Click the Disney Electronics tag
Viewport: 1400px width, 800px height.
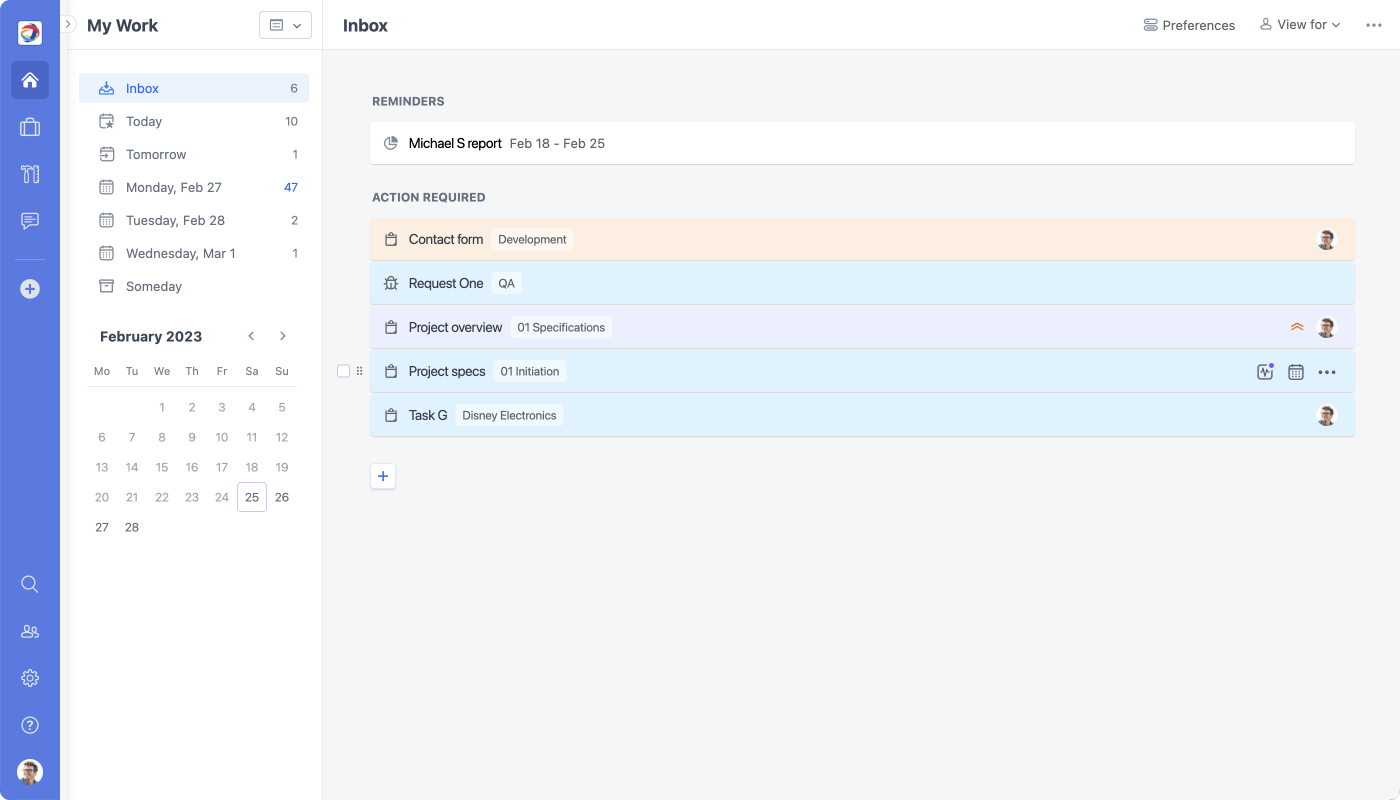tap(509, 415)
